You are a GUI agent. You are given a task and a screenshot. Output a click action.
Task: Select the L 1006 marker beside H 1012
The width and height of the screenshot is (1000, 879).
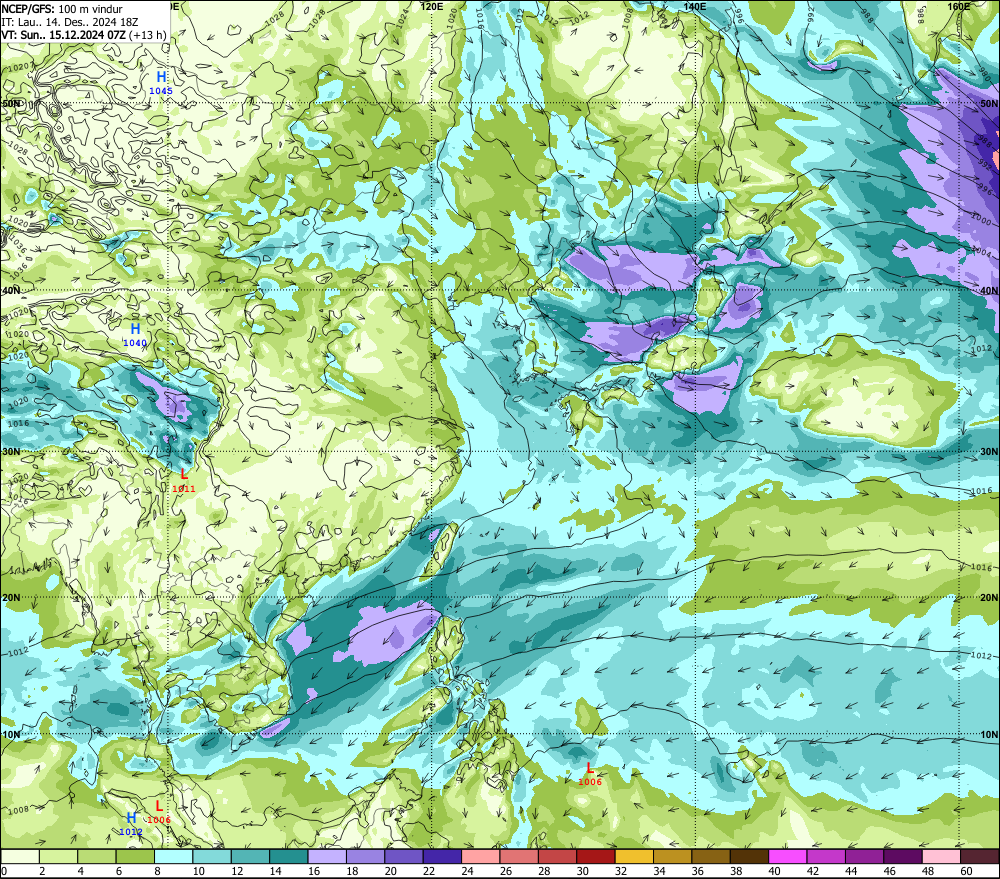point(159,812)
